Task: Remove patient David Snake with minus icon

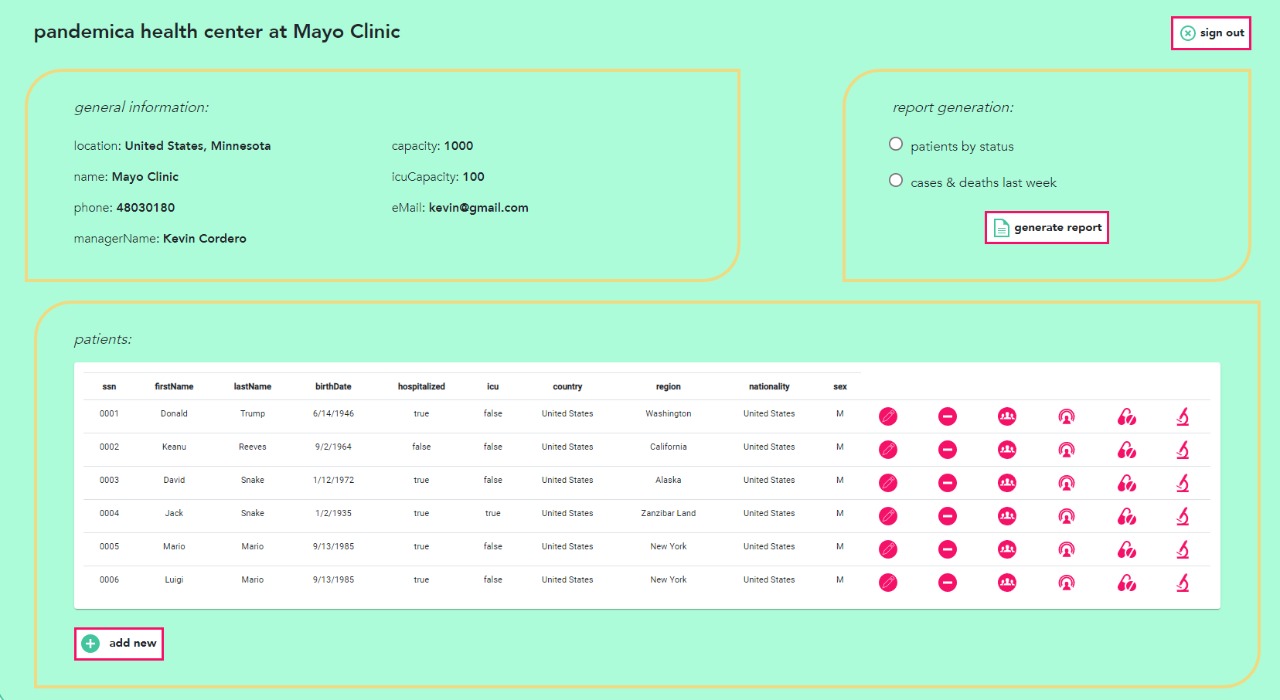Action: [948, 483]
